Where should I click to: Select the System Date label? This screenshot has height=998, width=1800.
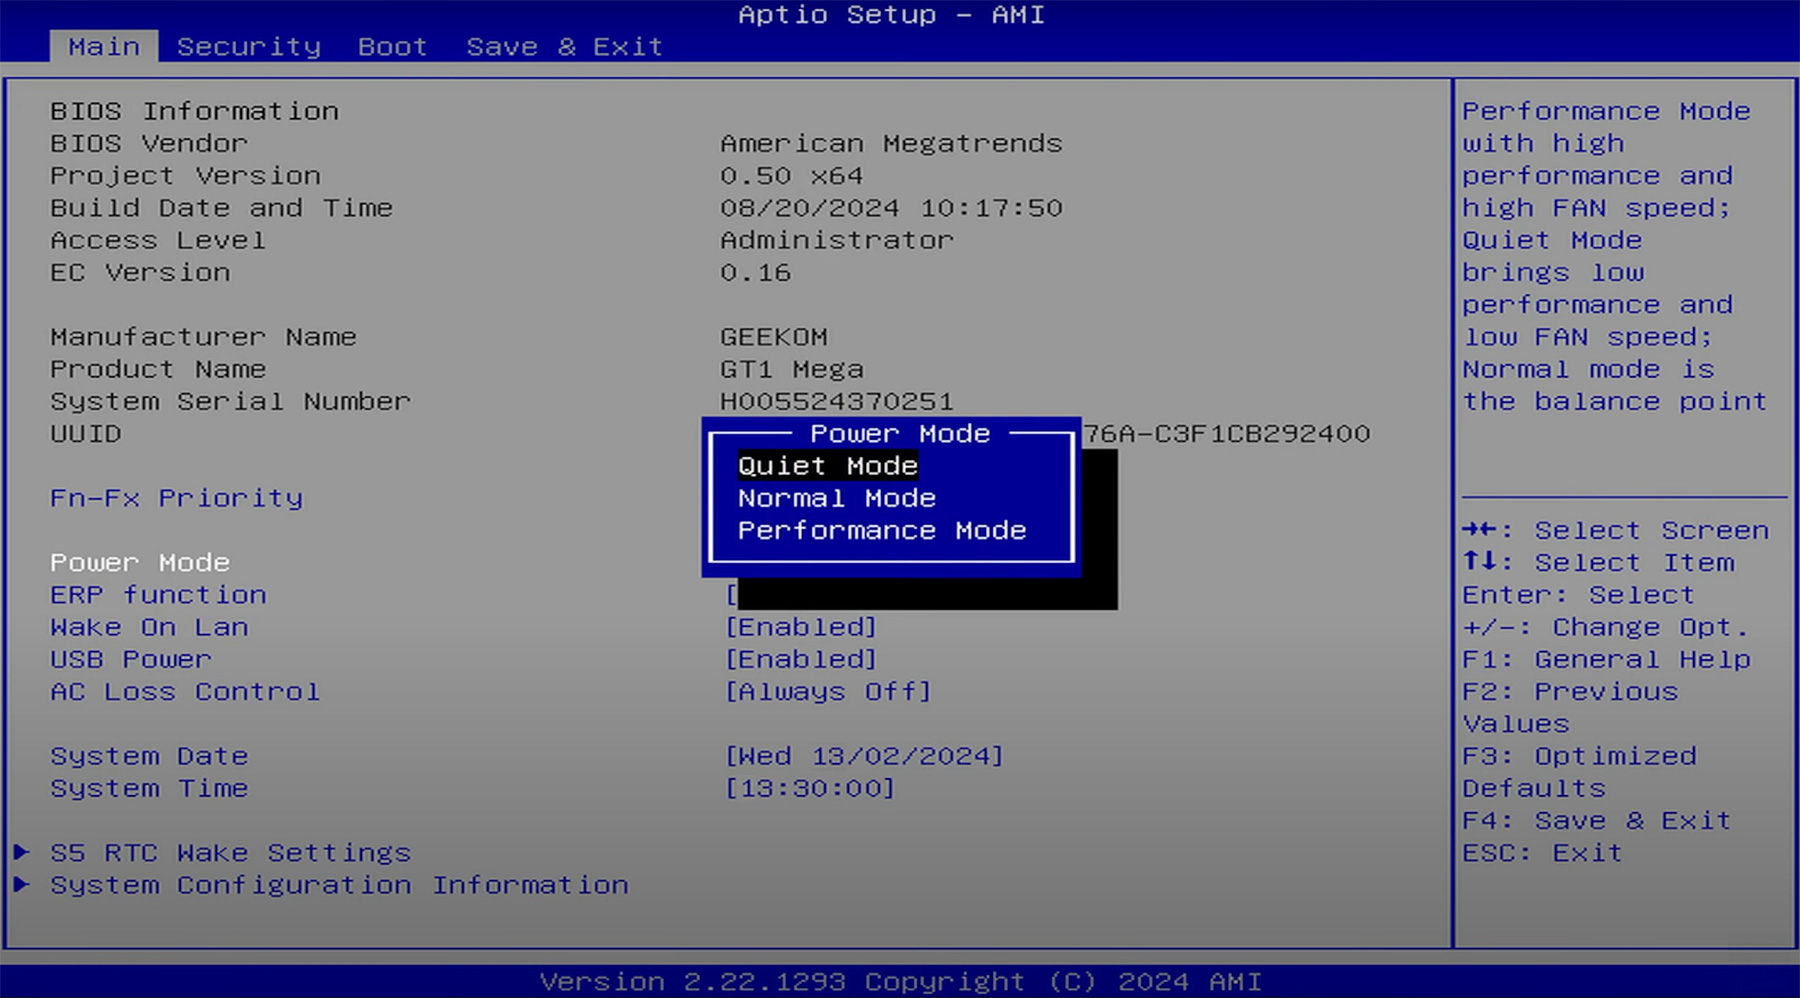click(x=150, y=756)
